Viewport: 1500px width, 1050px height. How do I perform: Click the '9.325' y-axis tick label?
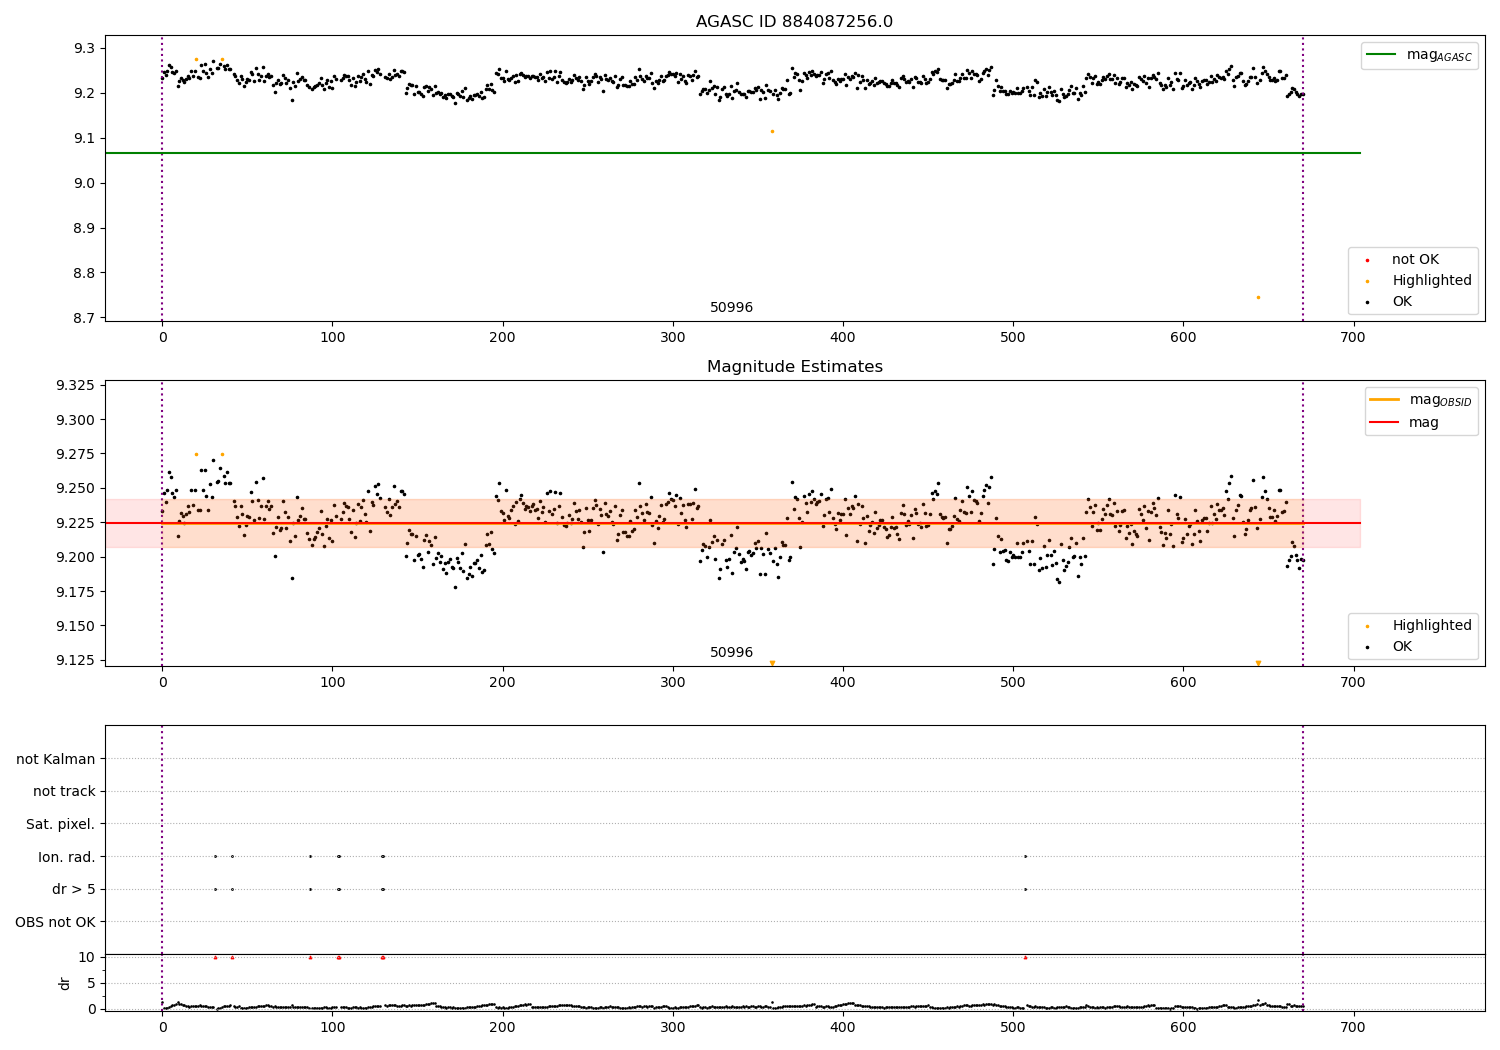(76, 386)
